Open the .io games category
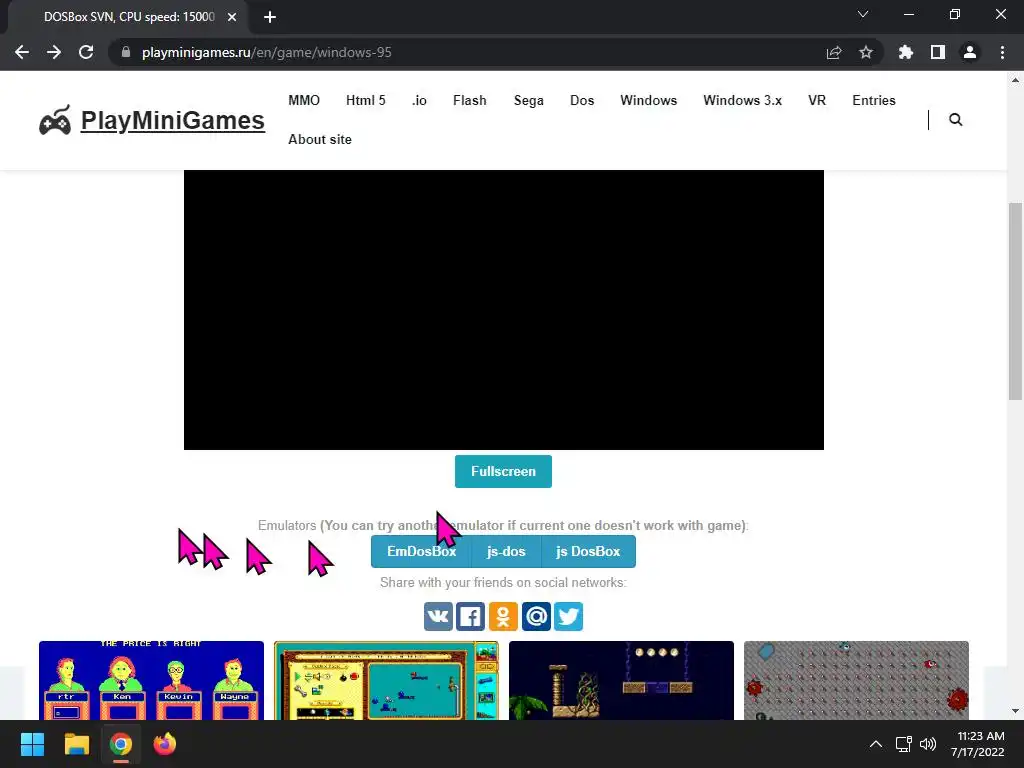The width and height of the screenshot is (1024, 768). pos(419,101)
